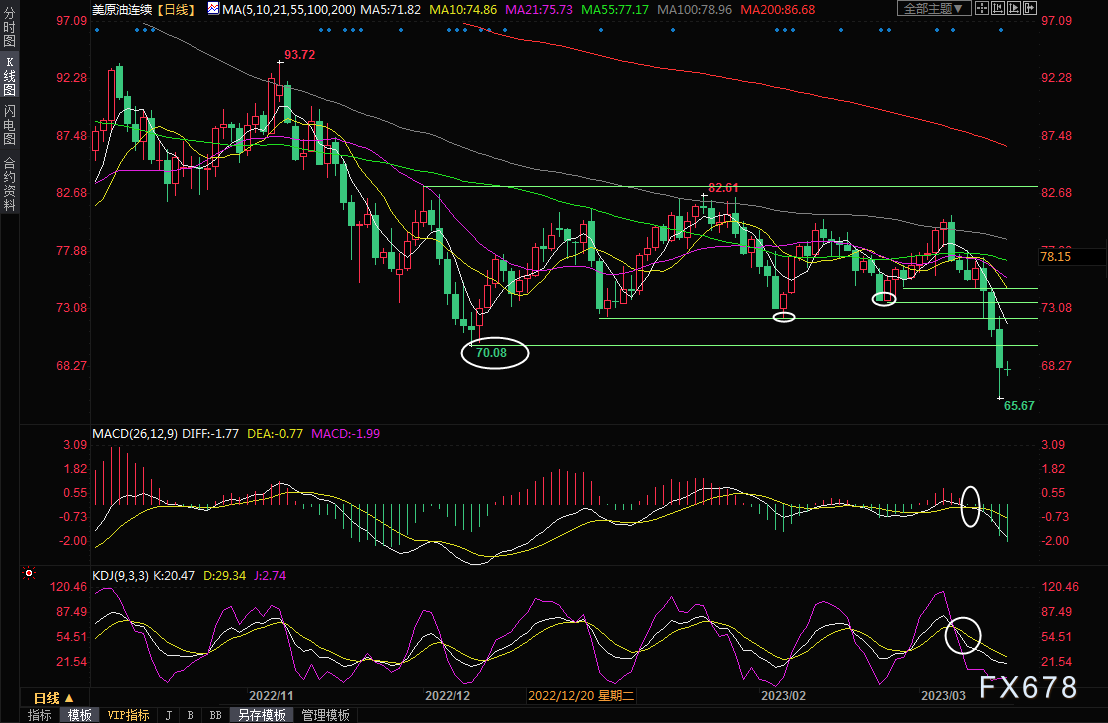This screenshot has height=723, width=1108.
Task: Click the crosshair cursor icon
Action: 982,8
